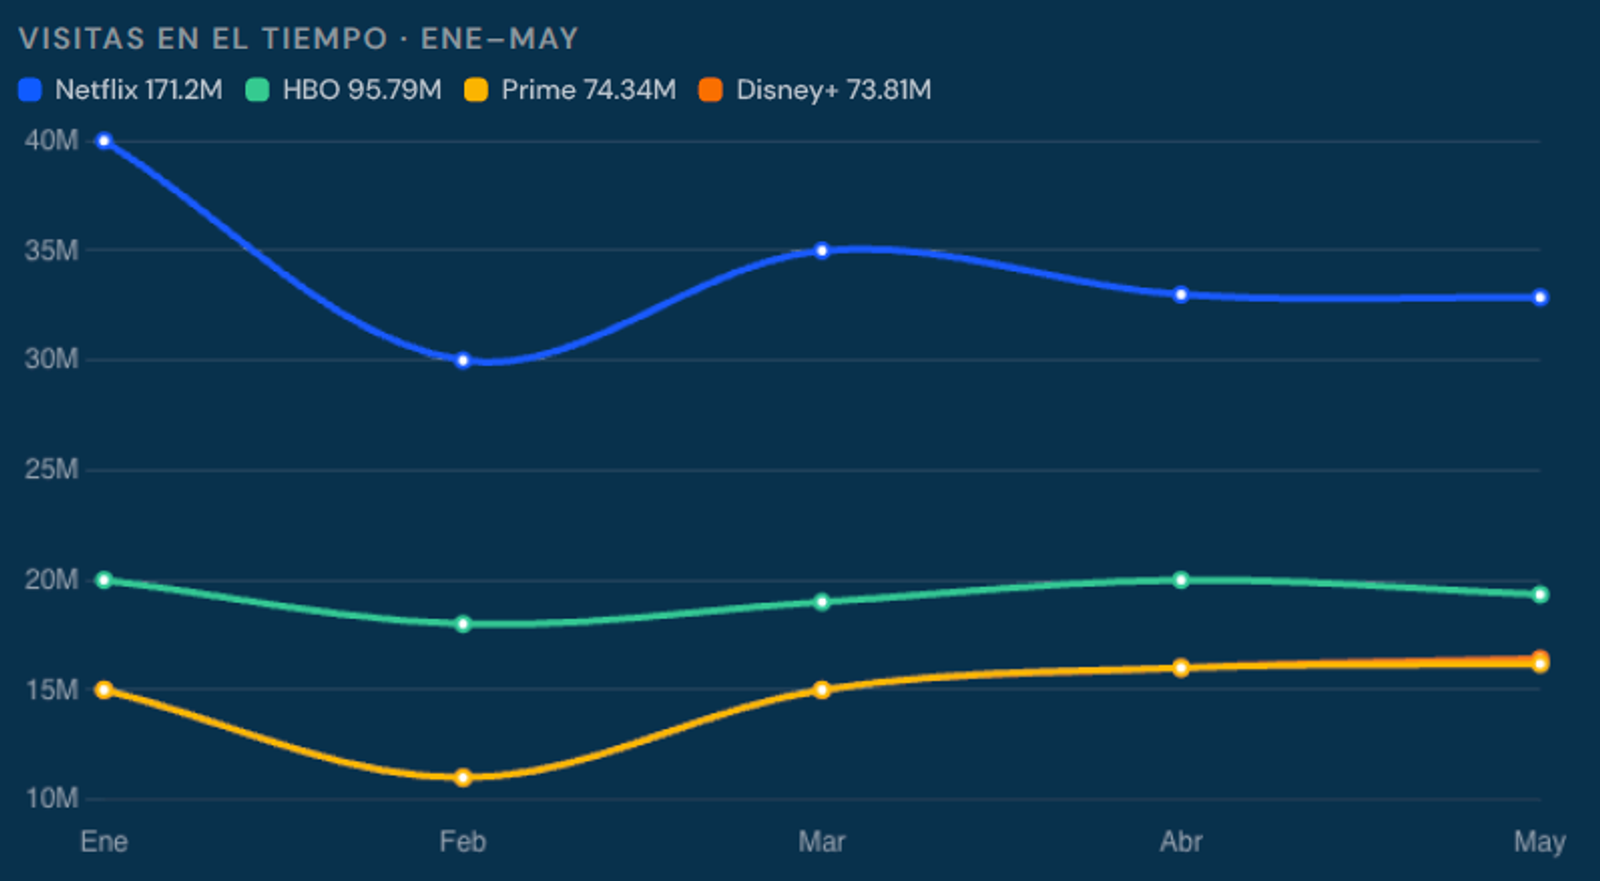
Task: Select HBO data point at Feb
Action: click(x=463, y=624)
